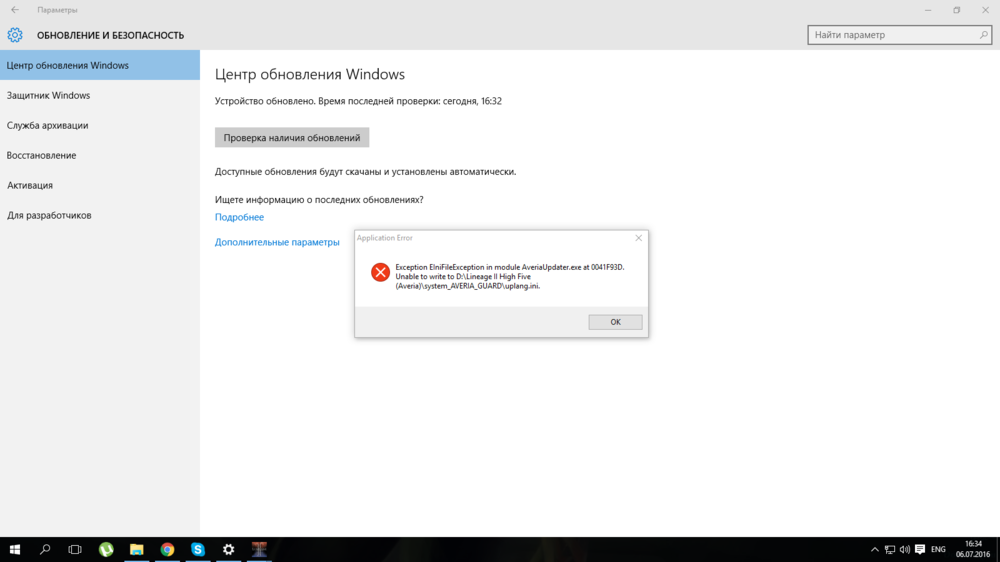Click OK in the Application Error dialog

[615, 322]
